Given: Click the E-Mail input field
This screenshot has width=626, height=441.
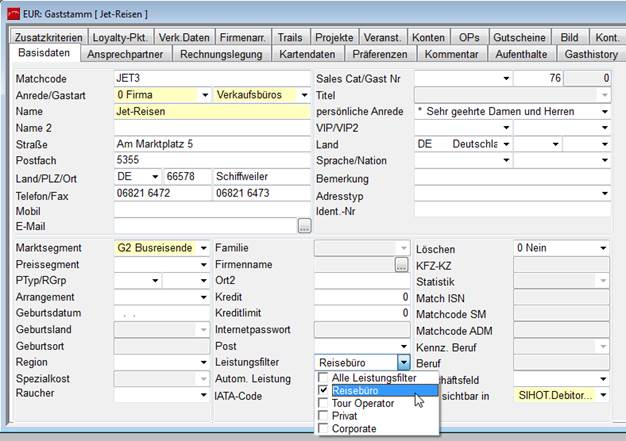Looking at the screenshot, I should tap(205, 226).
